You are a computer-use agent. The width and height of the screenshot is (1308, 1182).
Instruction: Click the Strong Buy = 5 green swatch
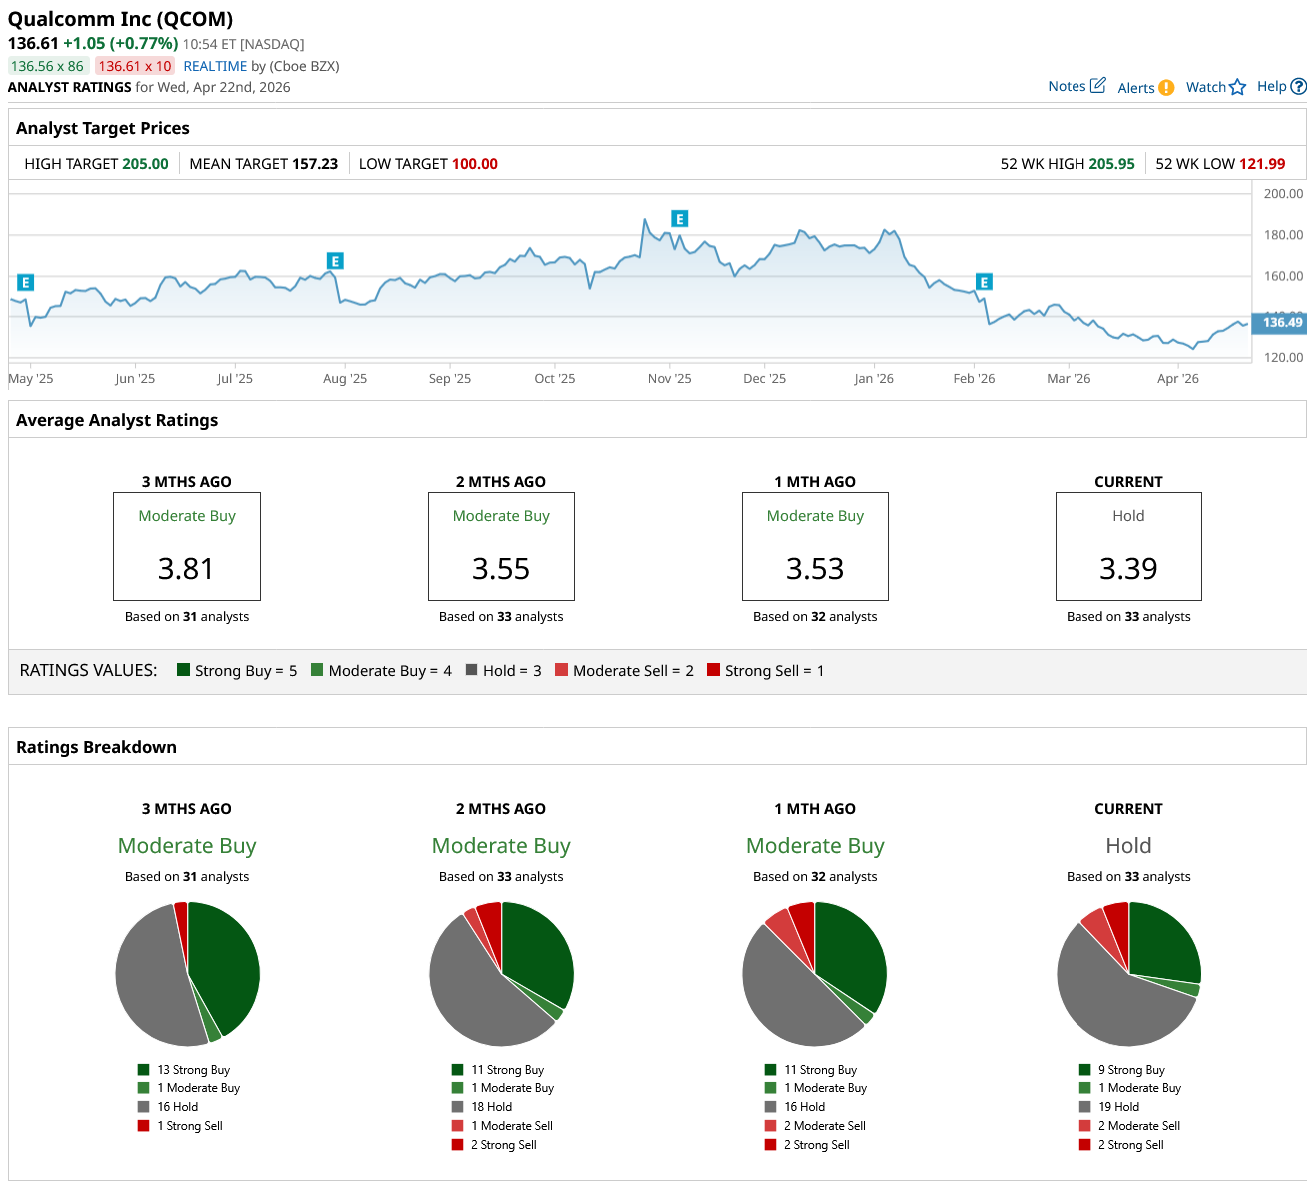click(x=183, y=670)
